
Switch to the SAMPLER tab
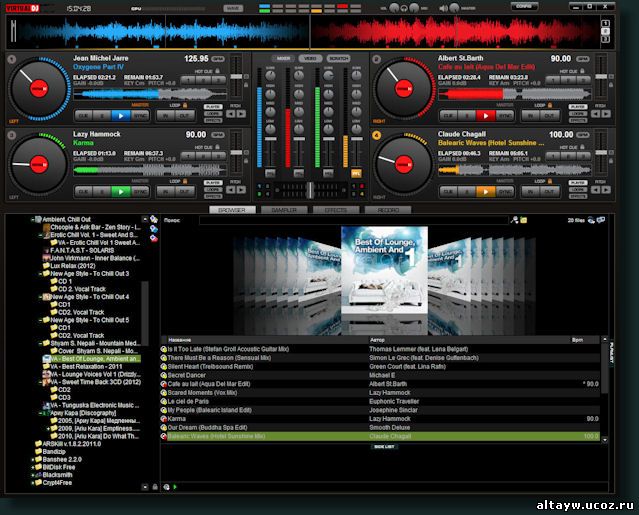284,210
